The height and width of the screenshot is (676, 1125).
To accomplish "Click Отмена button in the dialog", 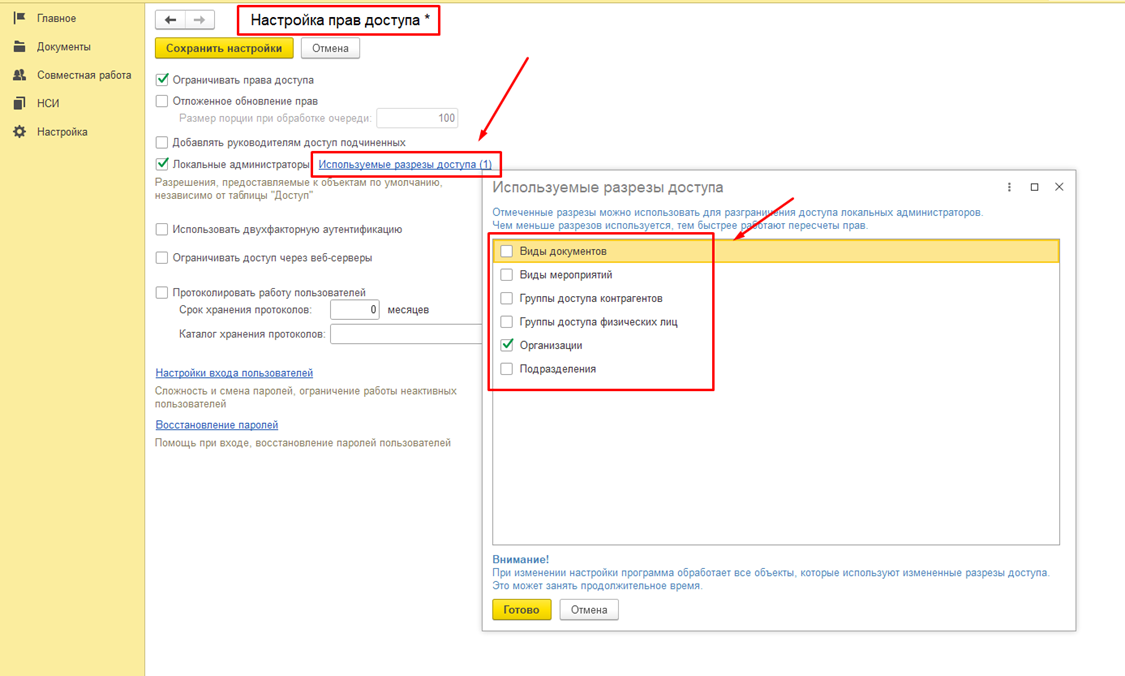I will tap(589, 610).
